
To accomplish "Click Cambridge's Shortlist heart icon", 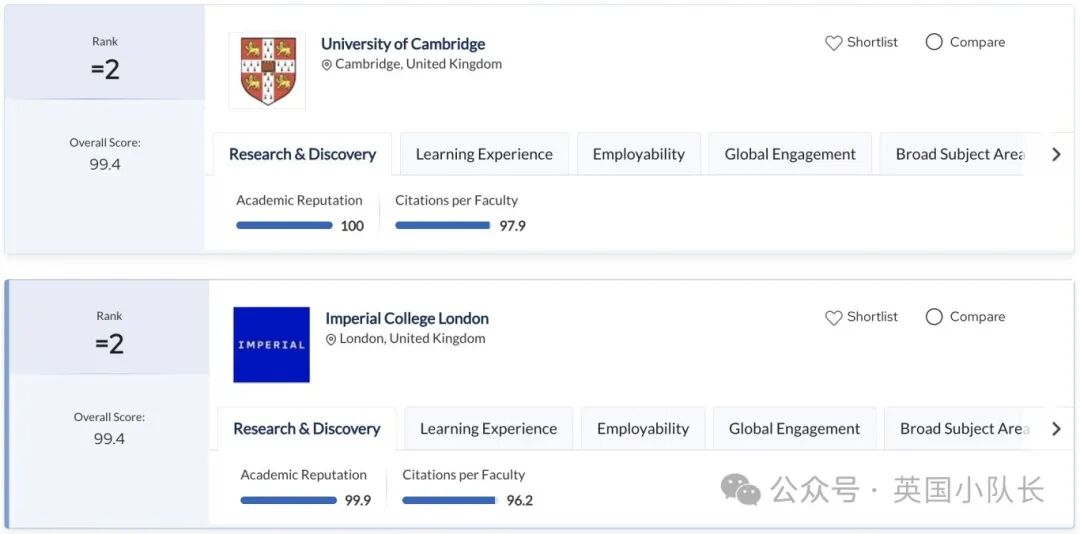I will point(833,43).
